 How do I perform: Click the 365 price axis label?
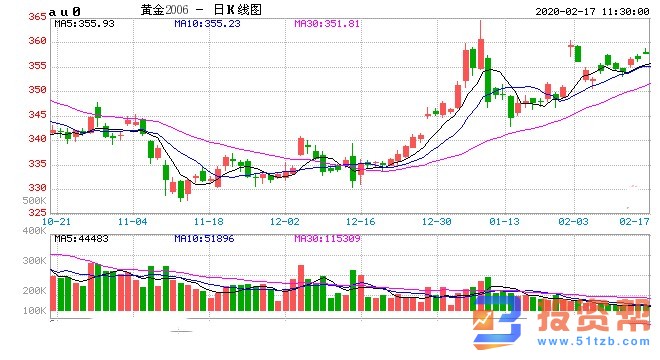coord(37,17)
